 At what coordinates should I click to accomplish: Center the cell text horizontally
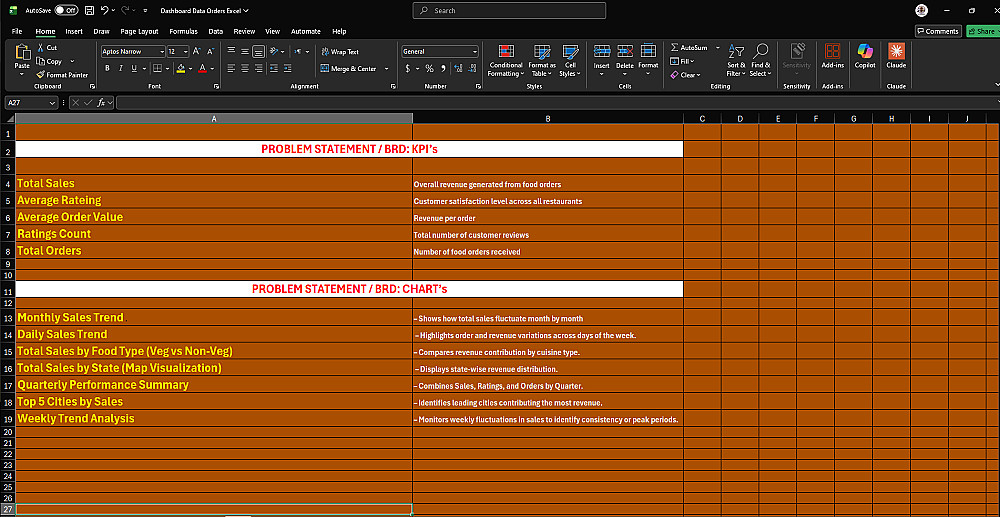(245, 68)
